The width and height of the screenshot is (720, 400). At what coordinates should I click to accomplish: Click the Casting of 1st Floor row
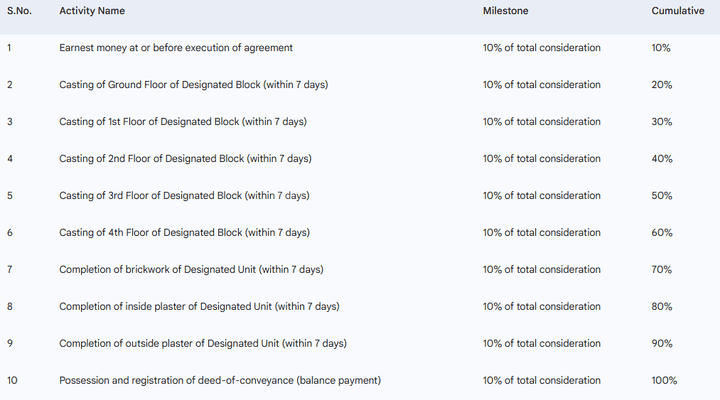183,122
